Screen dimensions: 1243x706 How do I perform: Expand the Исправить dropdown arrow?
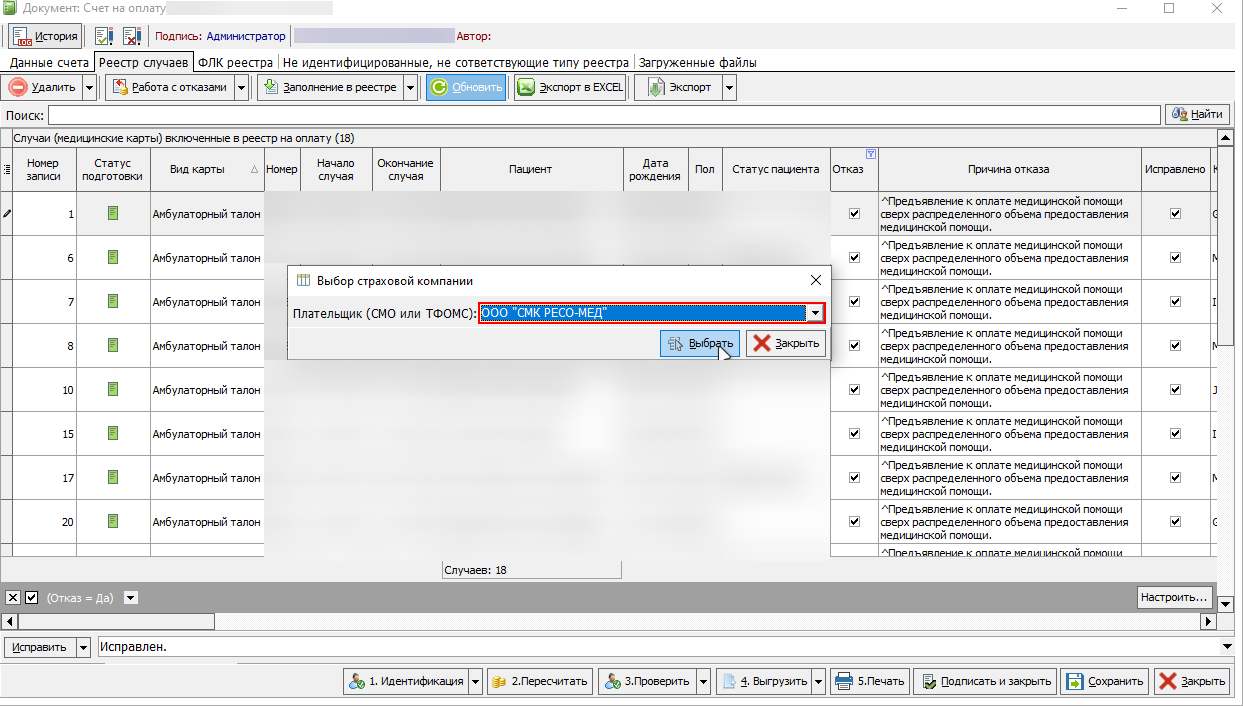point(83,647)
